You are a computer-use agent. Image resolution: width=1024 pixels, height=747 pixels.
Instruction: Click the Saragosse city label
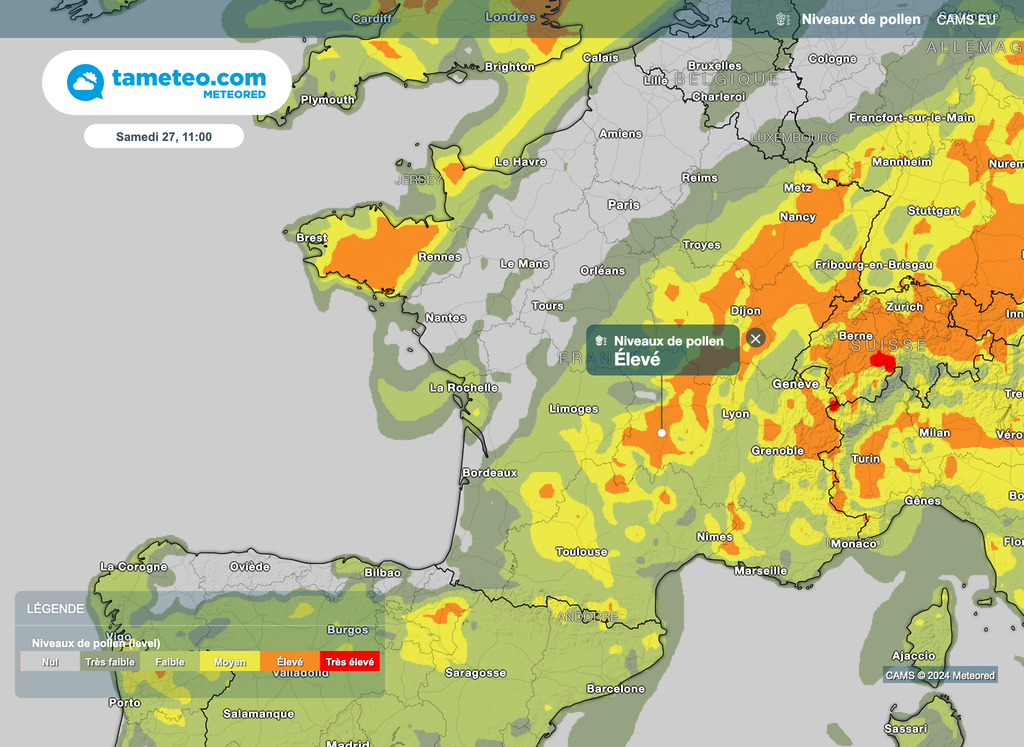click(475, 673)
